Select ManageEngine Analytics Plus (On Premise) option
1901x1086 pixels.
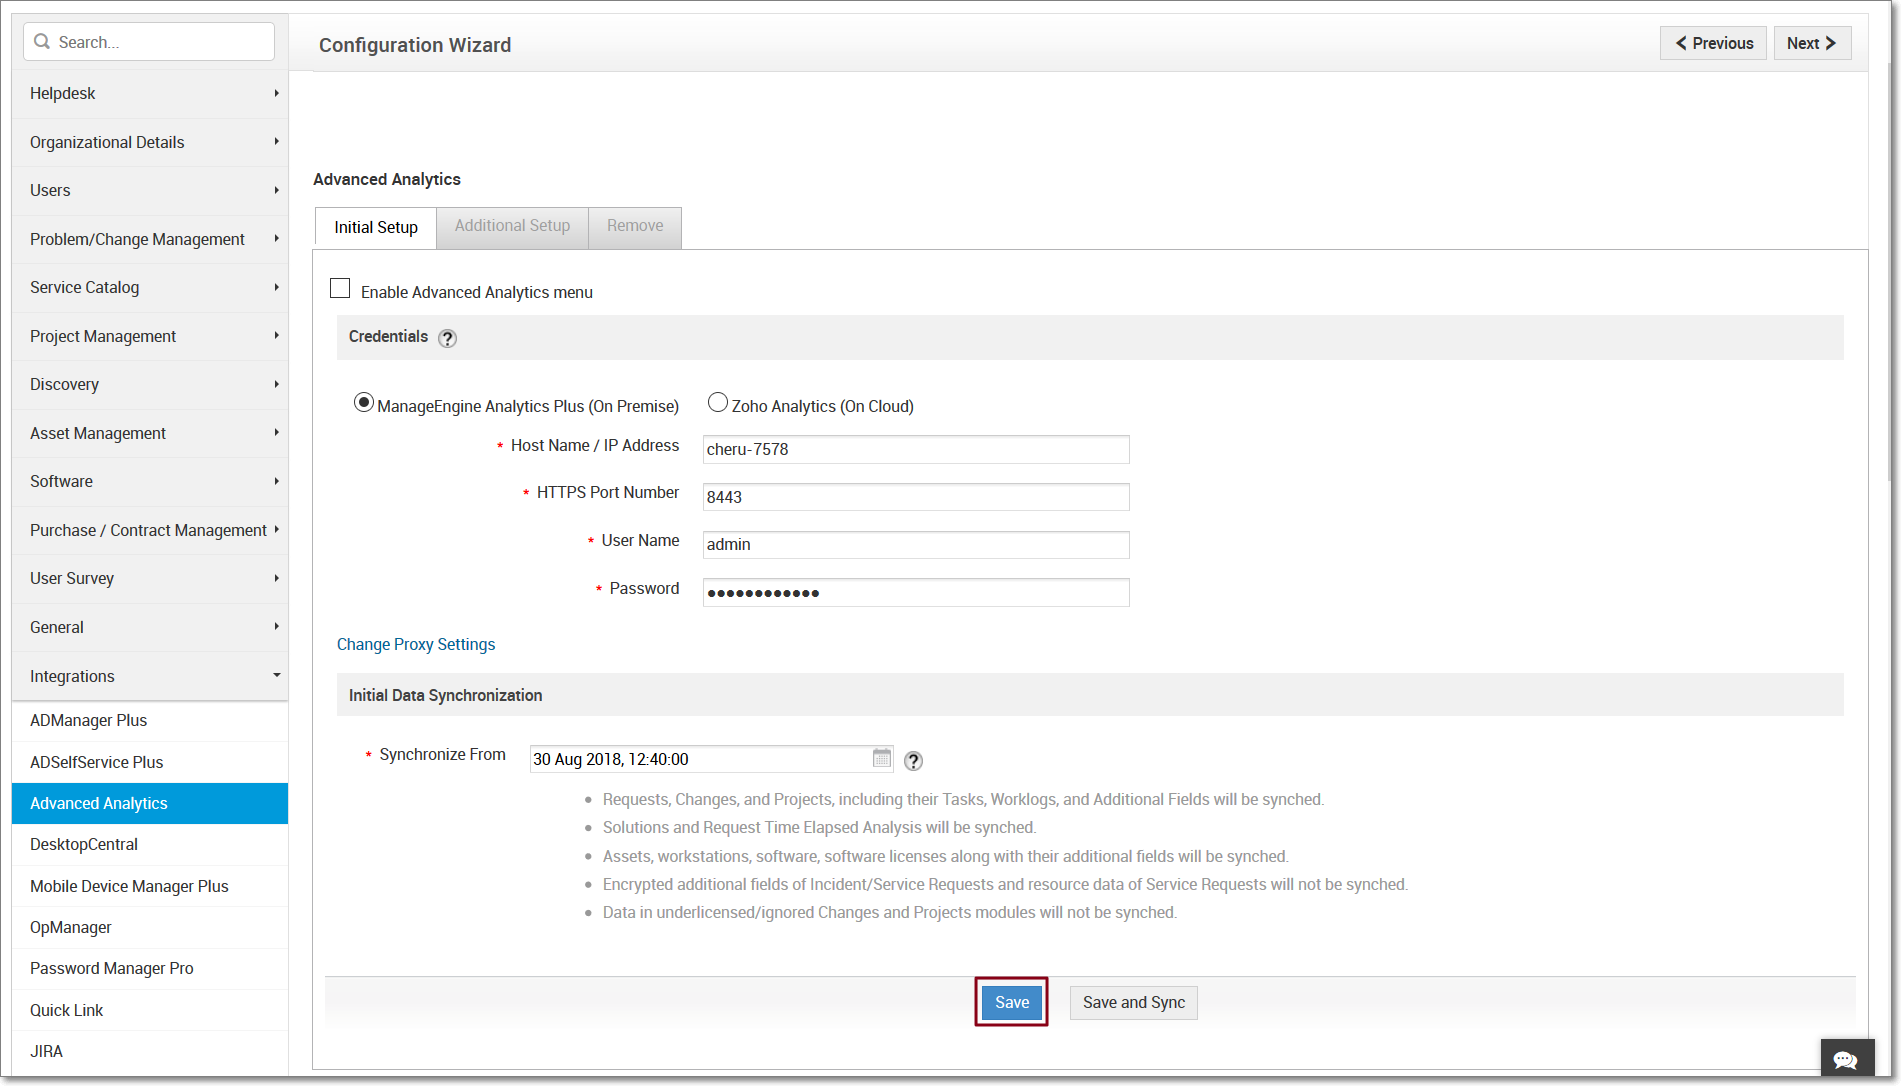(364, 402)
